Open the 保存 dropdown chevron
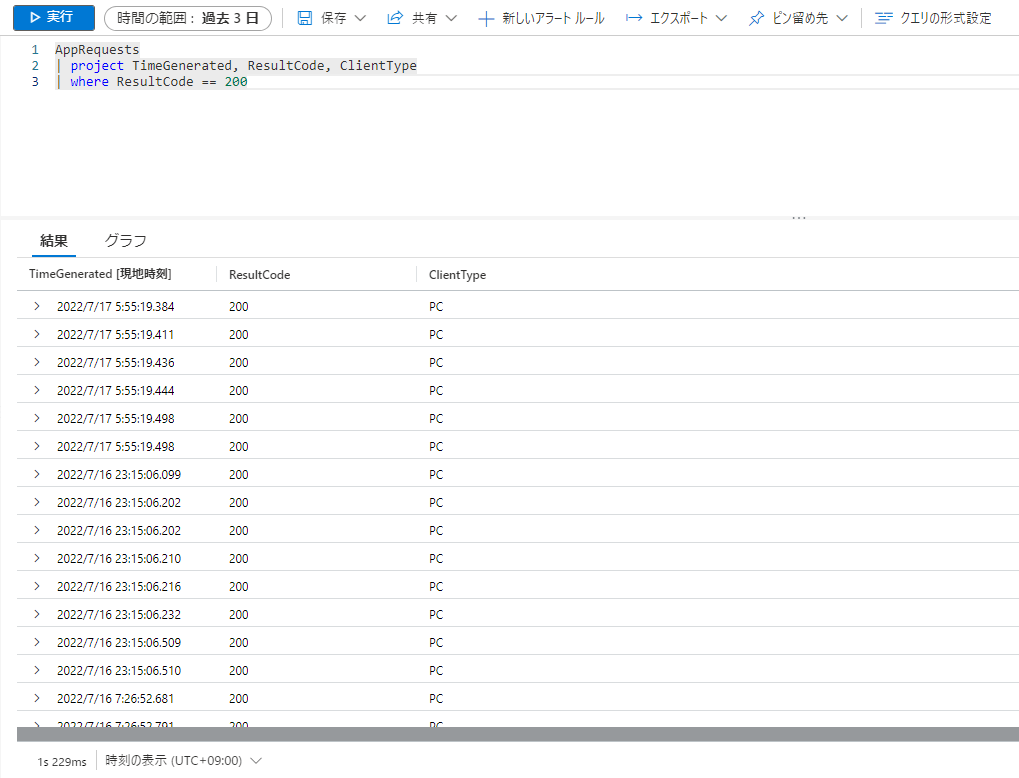 pos(360,18)
